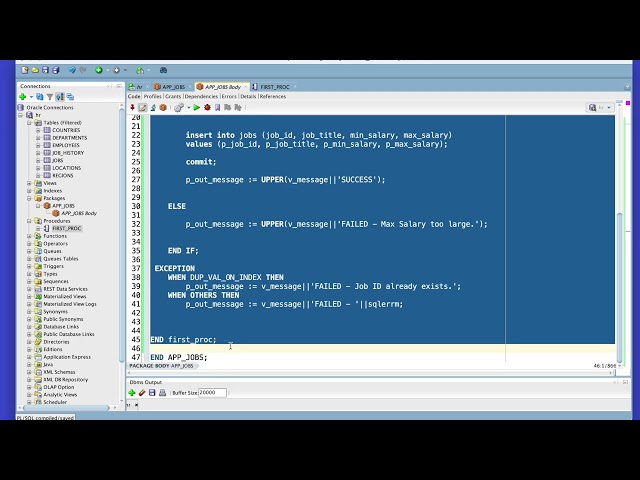Screen dimensions: 640x480
Task: Open the Errors sub-tab
Action: (229, 96)
